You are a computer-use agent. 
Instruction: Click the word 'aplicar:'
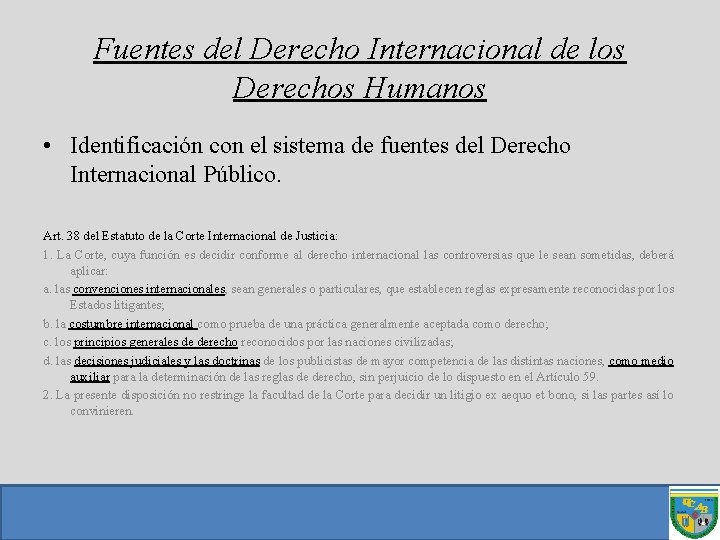[89, 271]
